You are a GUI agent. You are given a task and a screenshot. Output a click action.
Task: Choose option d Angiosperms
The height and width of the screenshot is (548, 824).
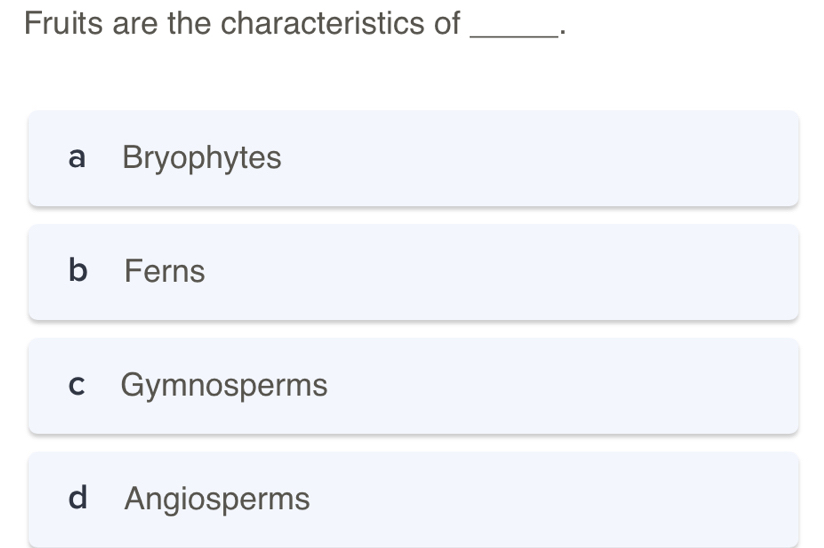pyautogui.click(x=413, y=498)
